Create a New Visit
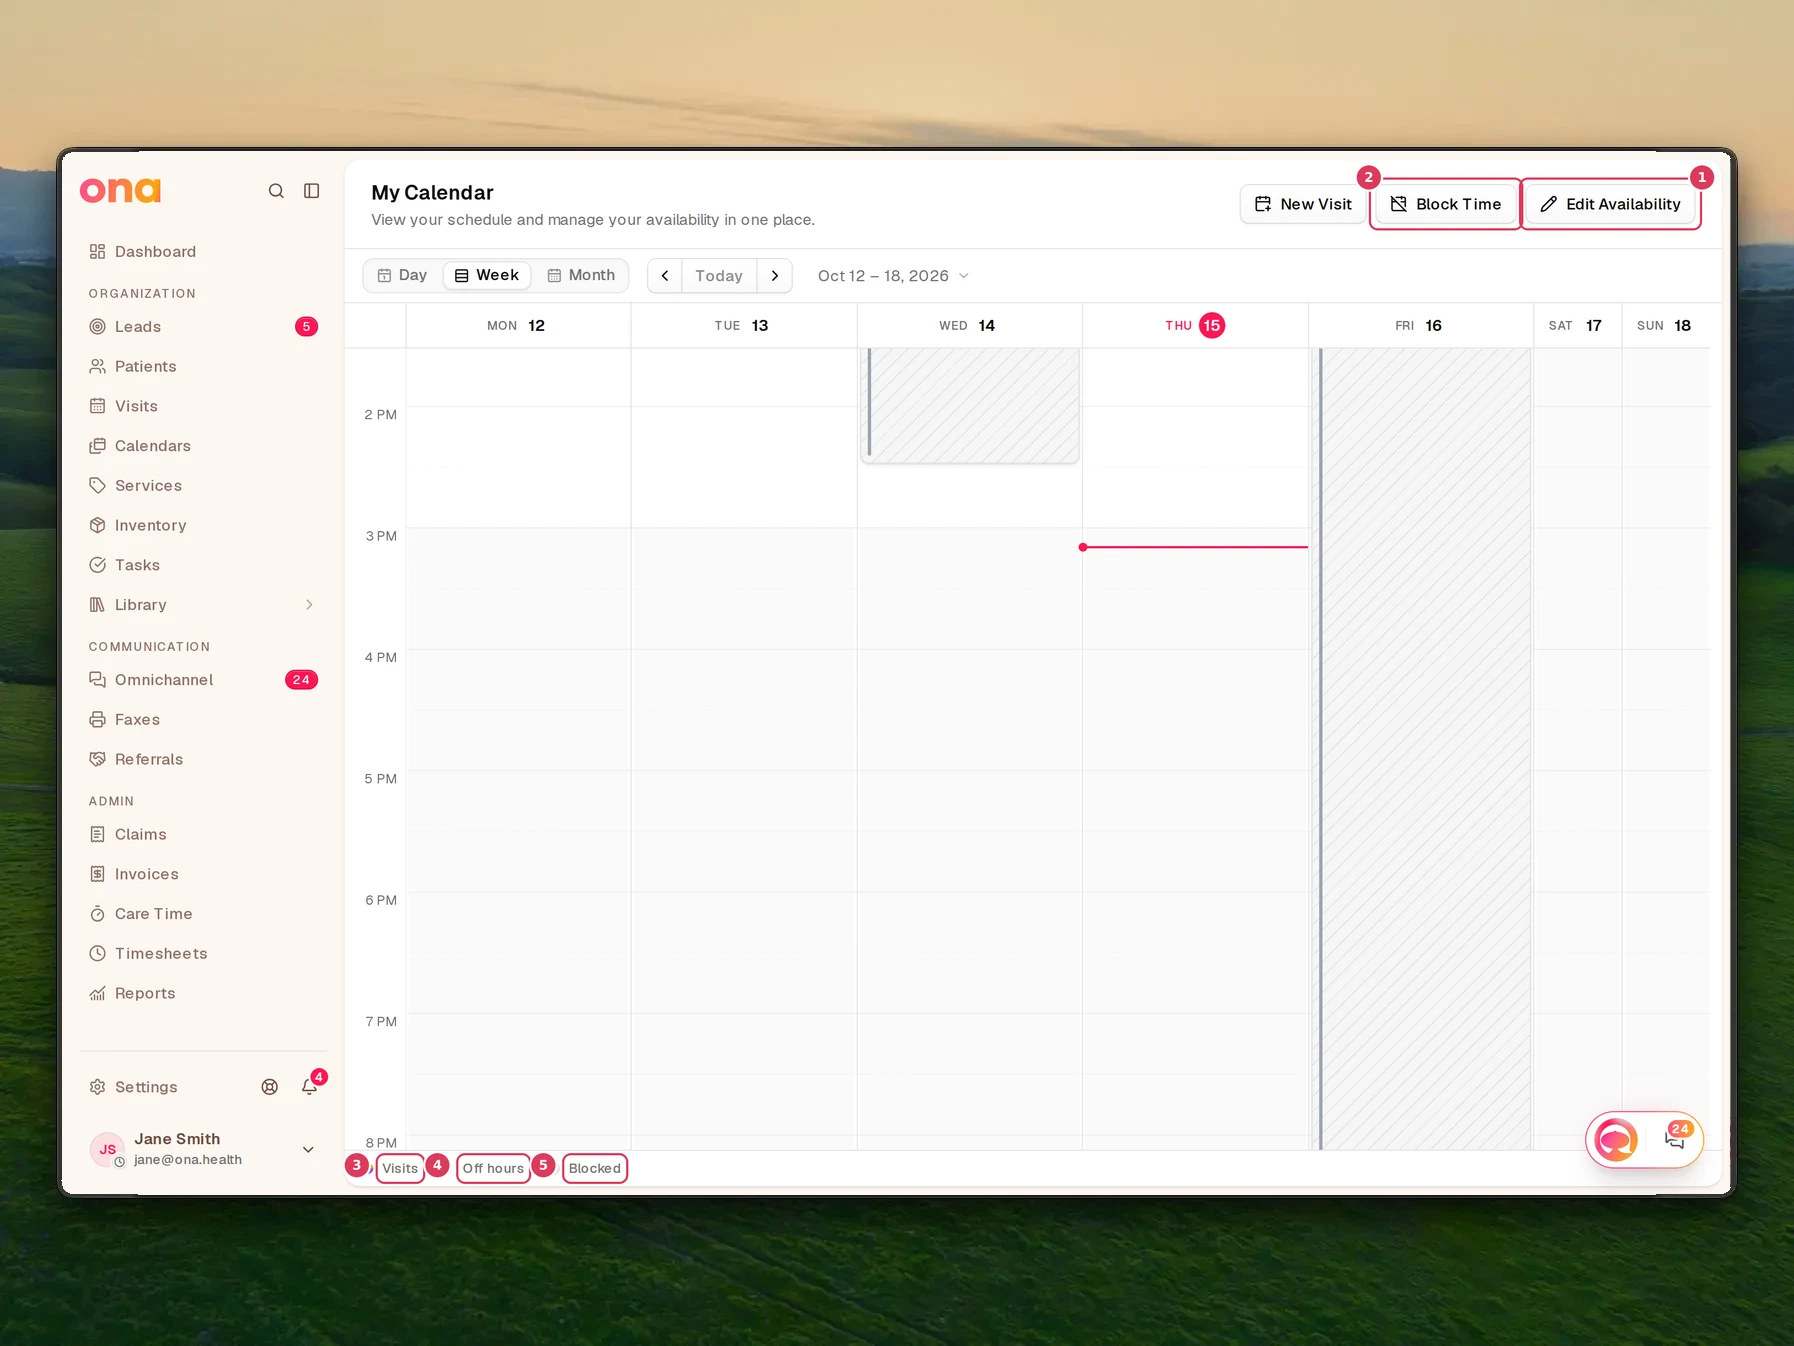This screenshot has height=1346, width=1794. pos(1303,204)
